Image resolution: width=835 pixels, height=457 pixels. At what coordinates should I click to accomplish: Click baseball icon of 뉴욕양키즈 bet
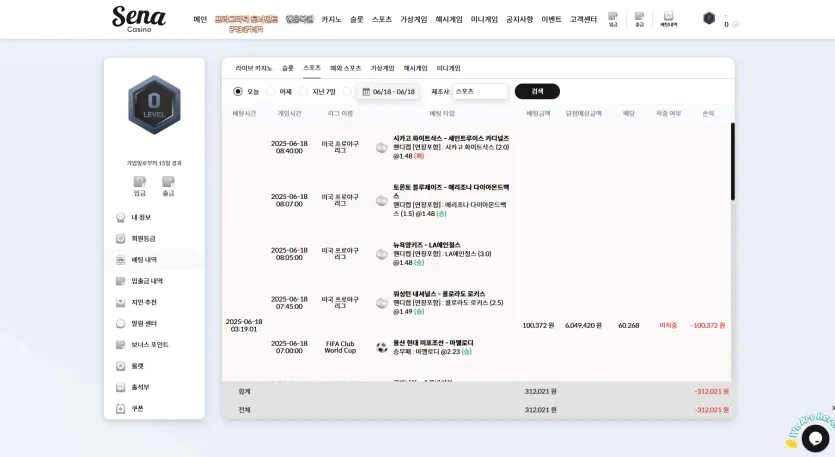tap(381, 254)
